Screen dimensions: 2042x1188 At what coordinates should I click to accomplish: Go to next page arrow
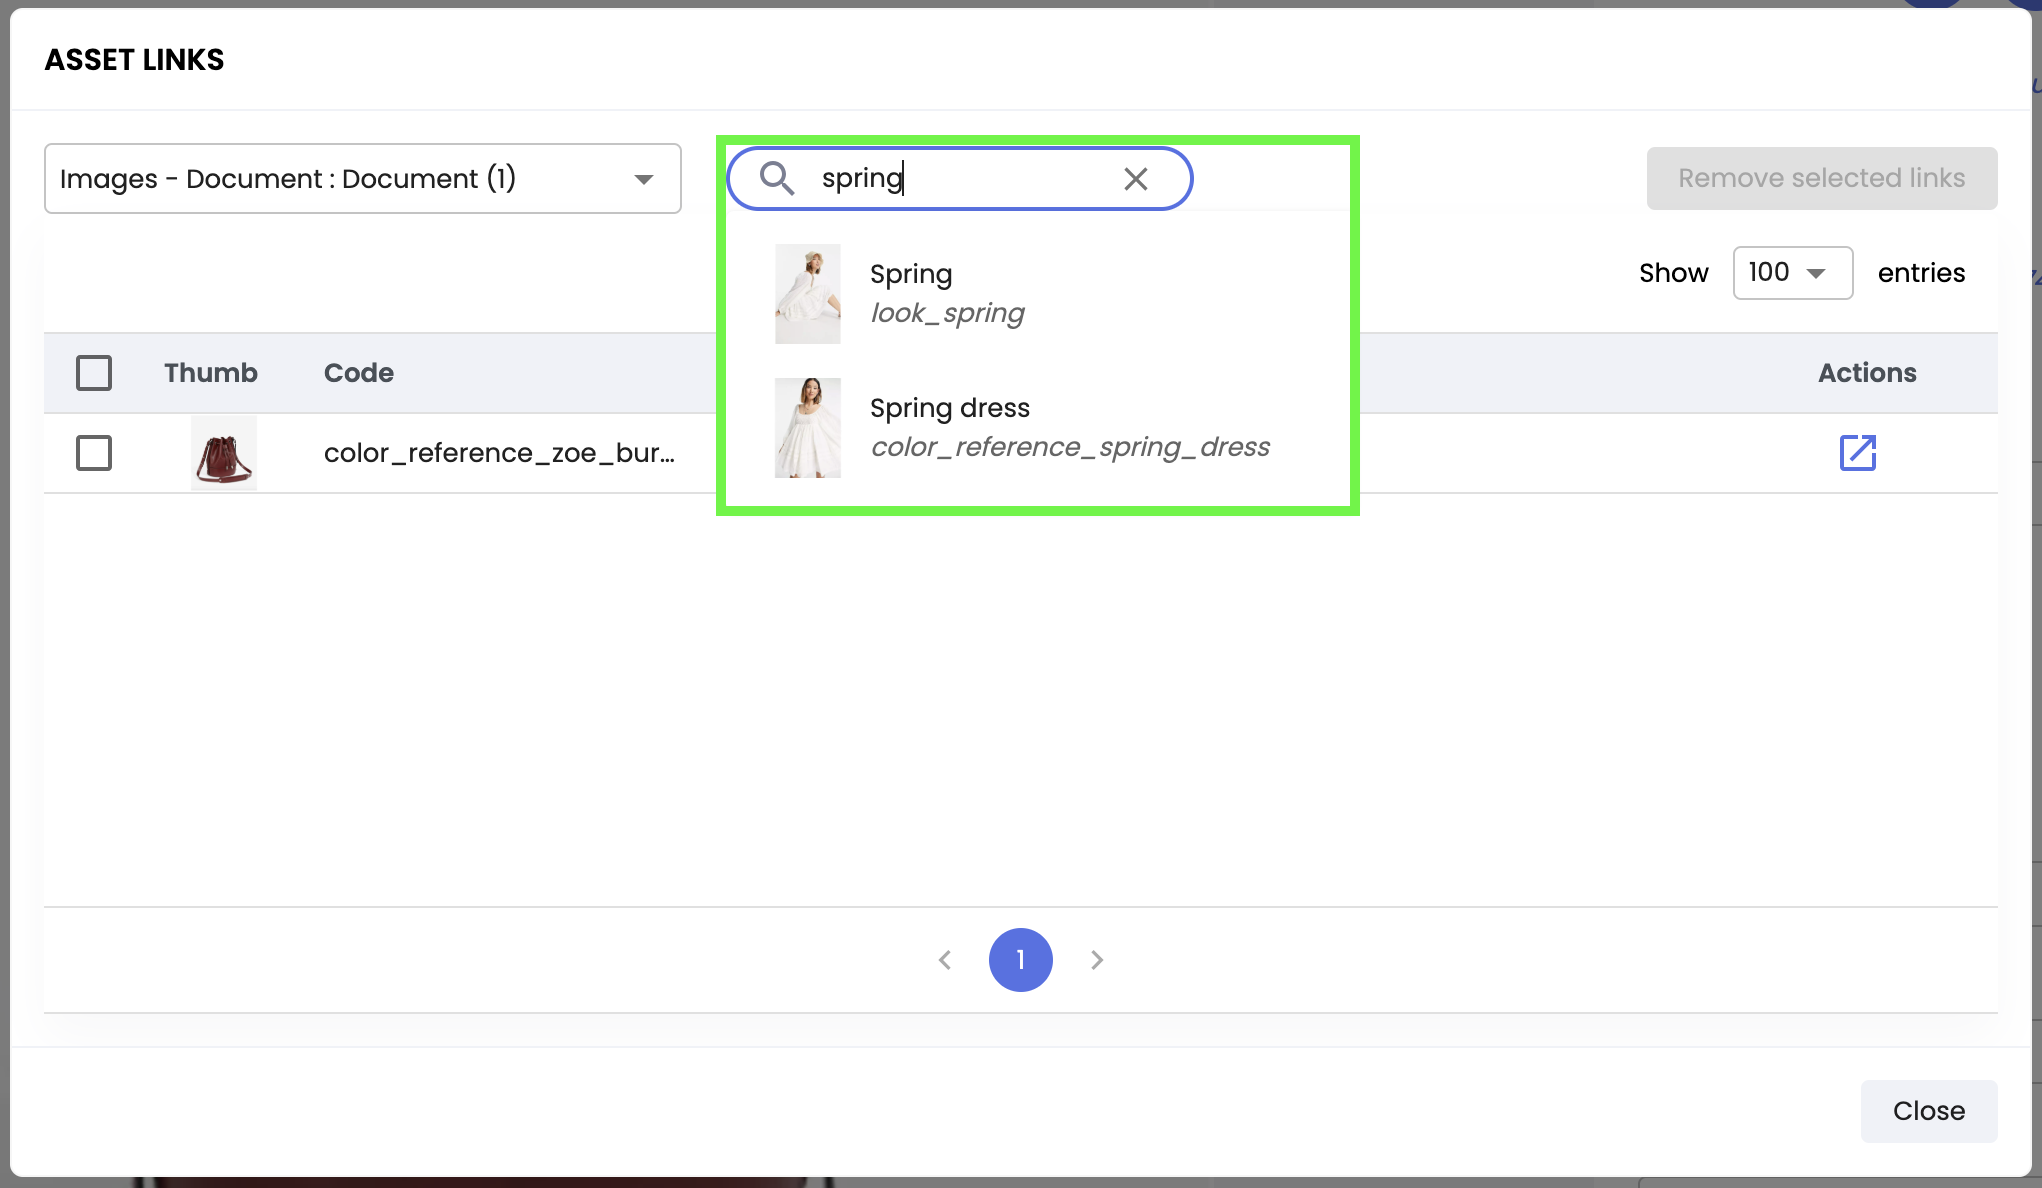(x=1097, y=960)
